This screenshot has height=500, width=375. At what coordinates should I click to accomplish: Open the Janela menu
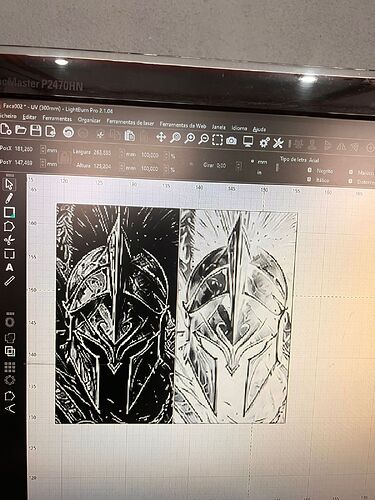(219, 127)
